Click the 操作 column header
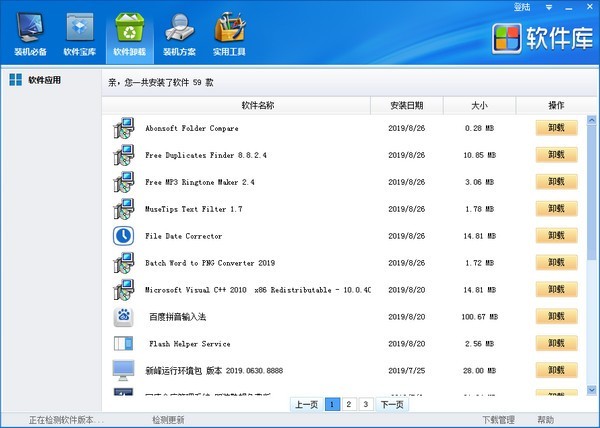 tap(556, 105)
